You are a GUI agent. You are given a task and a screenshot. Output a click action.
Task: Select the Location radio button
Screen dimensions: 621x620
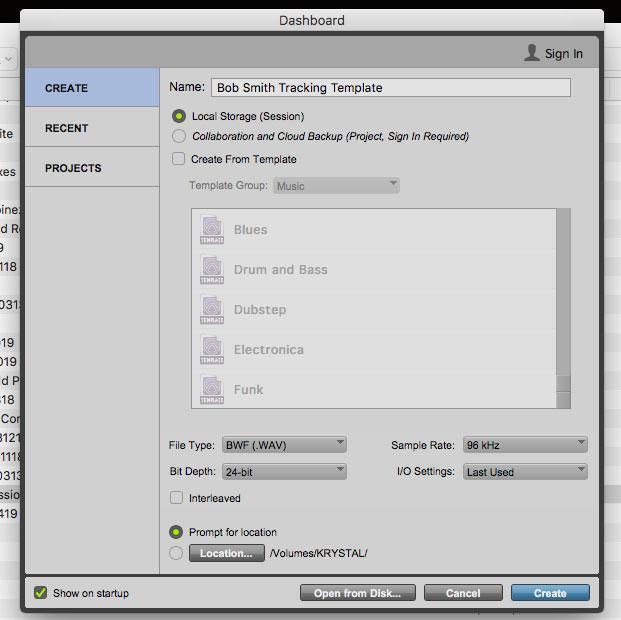tap(177, 553)
